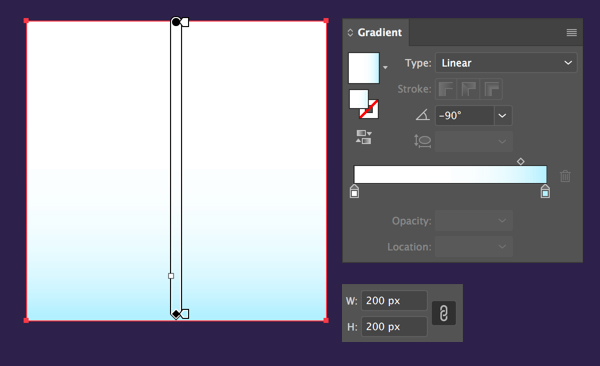Click the midpoint square on the annotator
Screen dimensions: 600x366
(171, 276)
